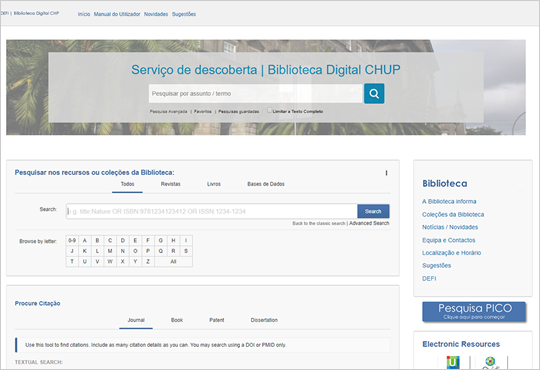
Task: Browse titles starting with letter M
Action: [x=110, y=251]
